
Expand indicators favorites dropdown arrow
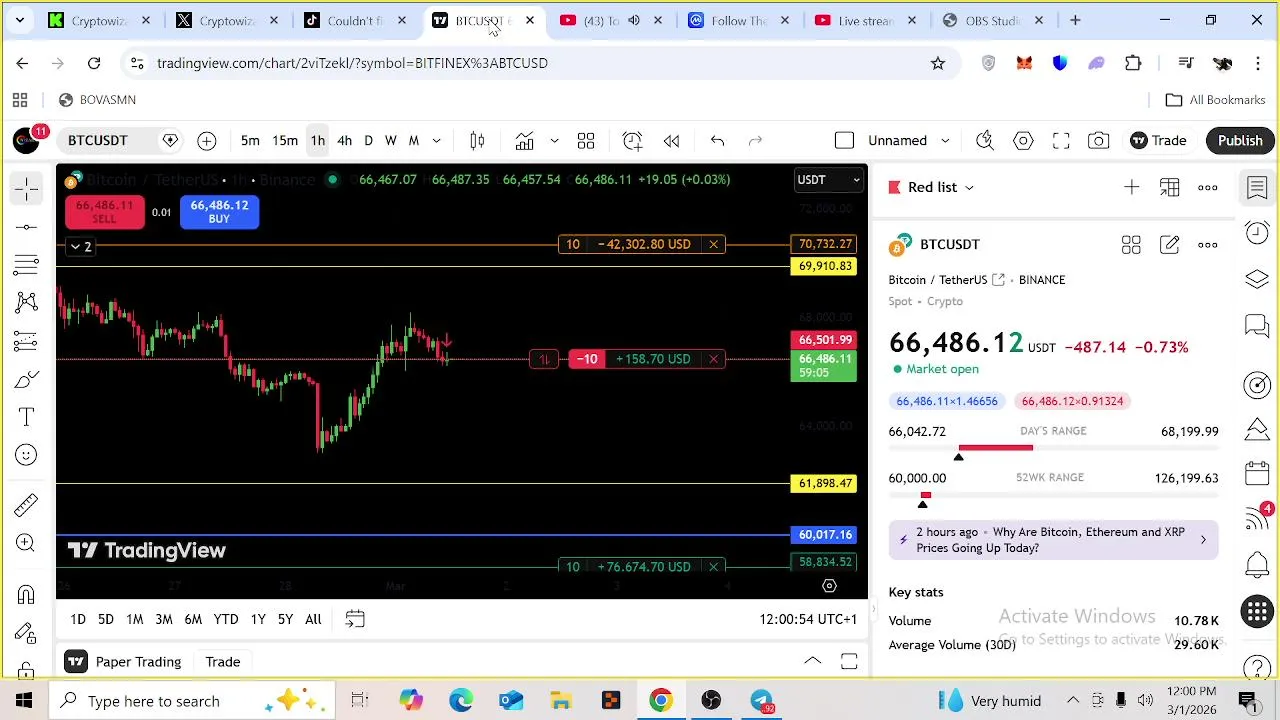[554, 141]
